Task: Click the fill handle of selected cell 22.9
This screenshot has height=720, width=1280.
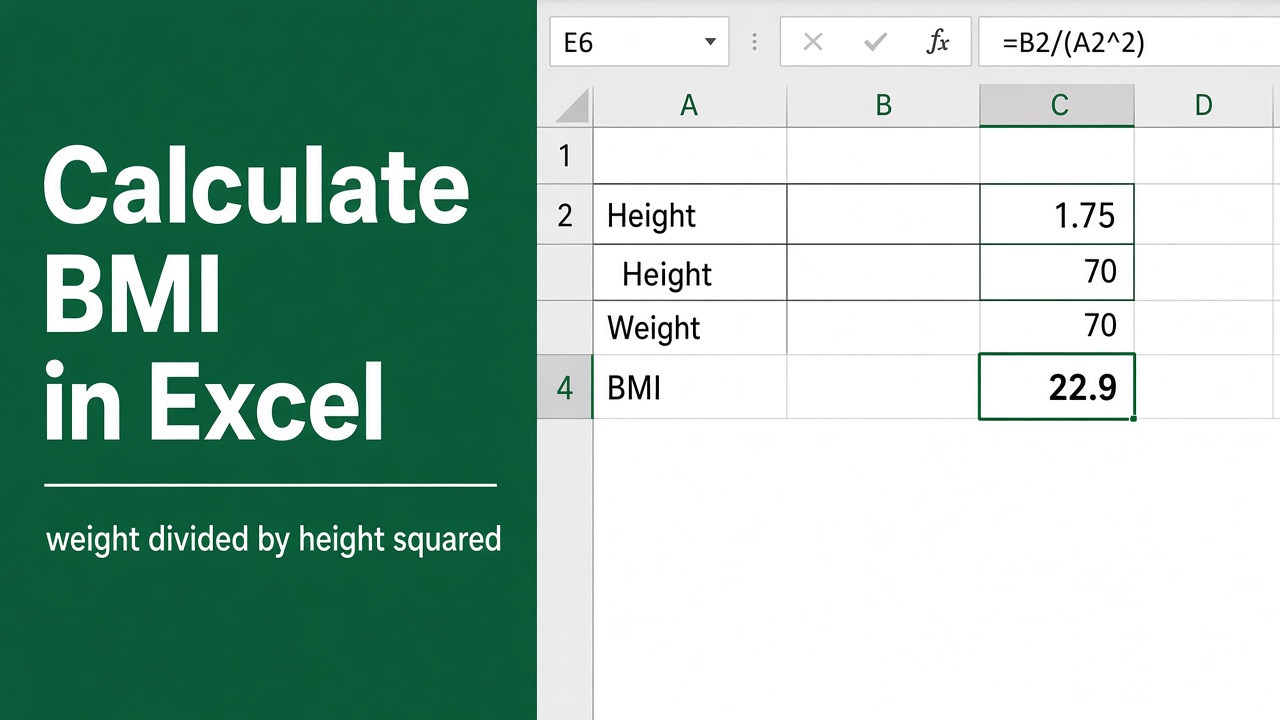Action: (x=1133, y=418)
